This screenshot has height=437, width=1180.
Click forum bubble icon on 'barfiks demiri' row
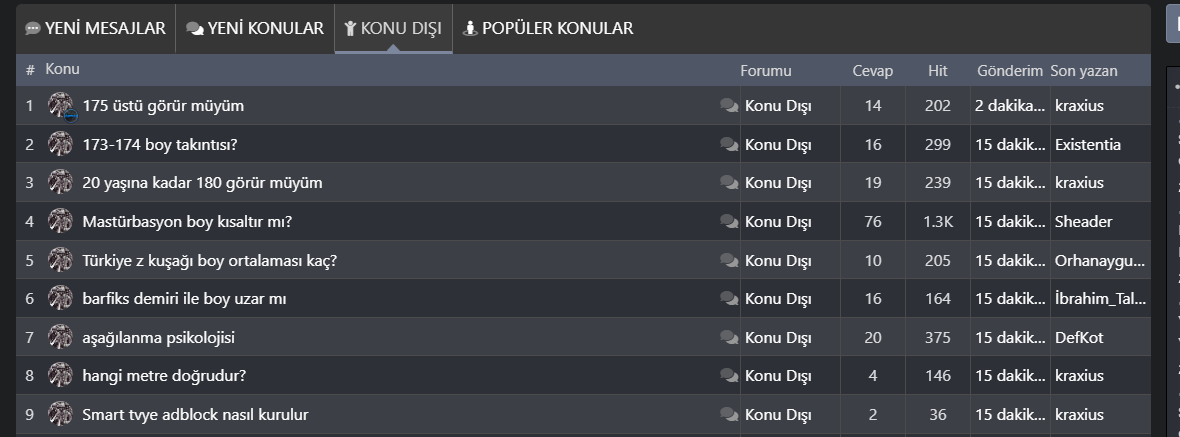pos(729,299)
